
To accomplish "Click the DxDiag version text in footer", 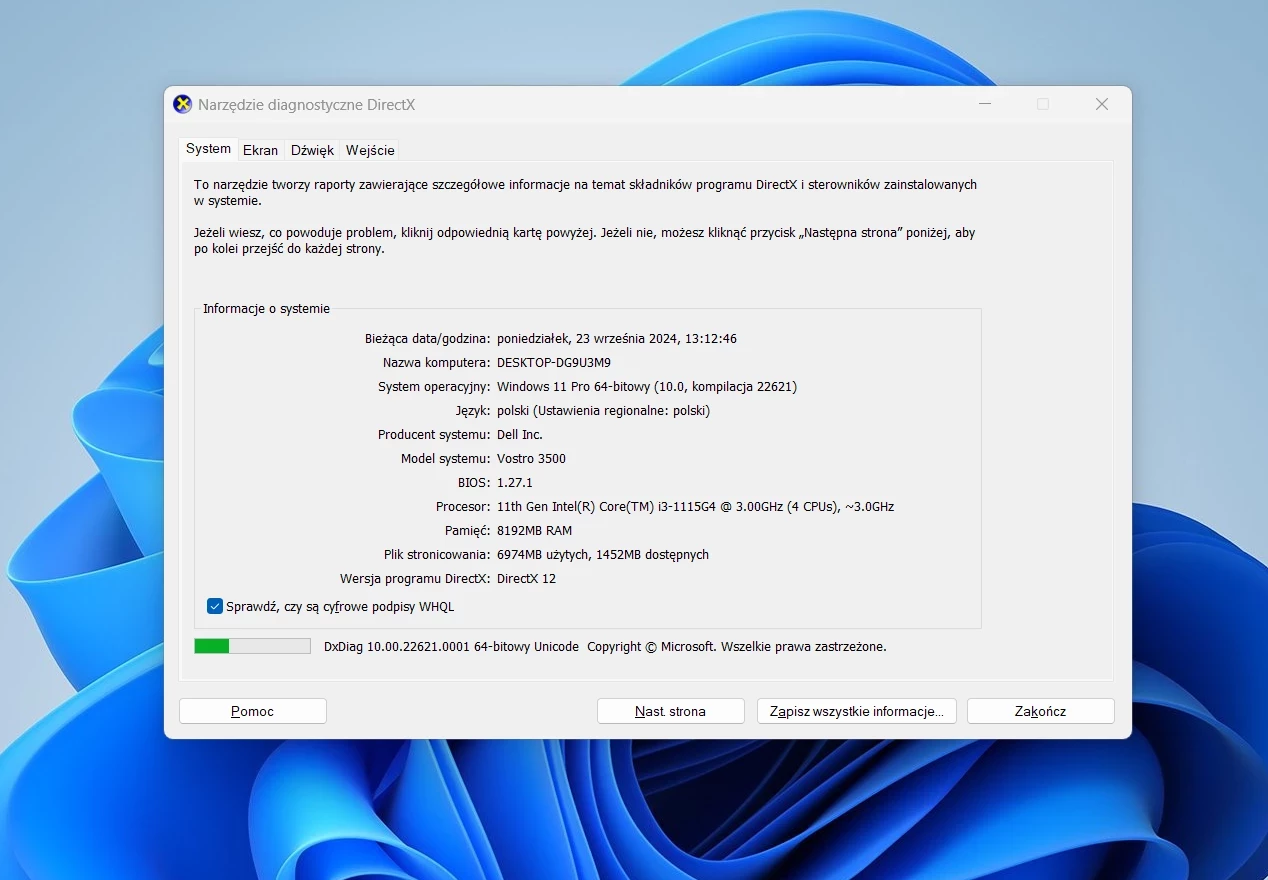I will (451, 646).
